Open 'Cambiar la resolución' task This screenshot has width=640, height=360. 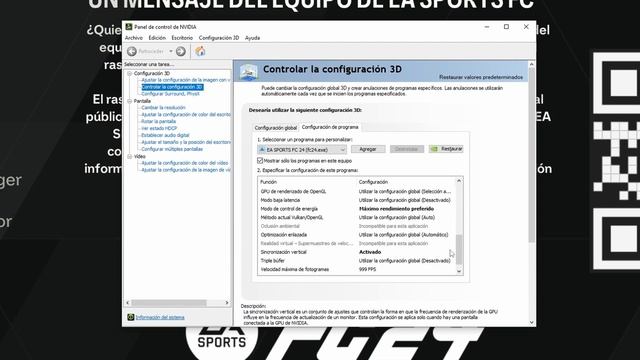click(x=163, y=108)
